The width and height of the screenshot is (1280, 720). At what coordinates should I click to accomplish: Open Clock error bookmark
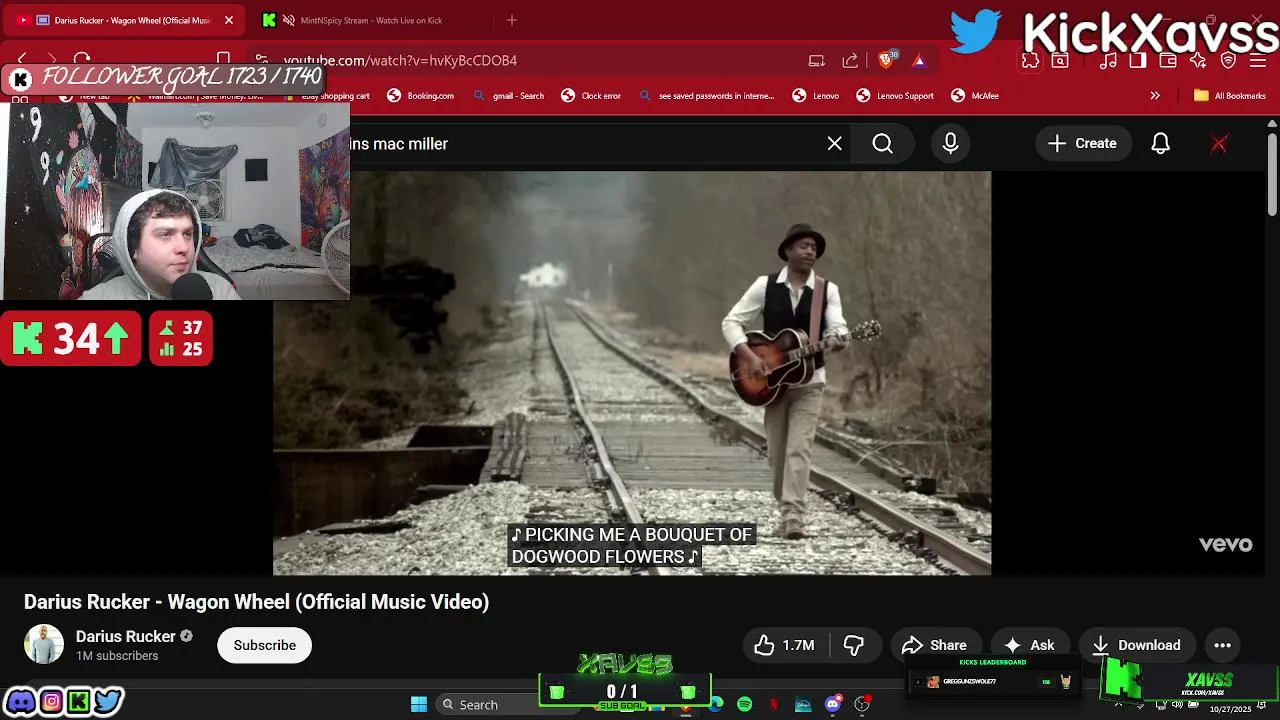pos(591,96)
